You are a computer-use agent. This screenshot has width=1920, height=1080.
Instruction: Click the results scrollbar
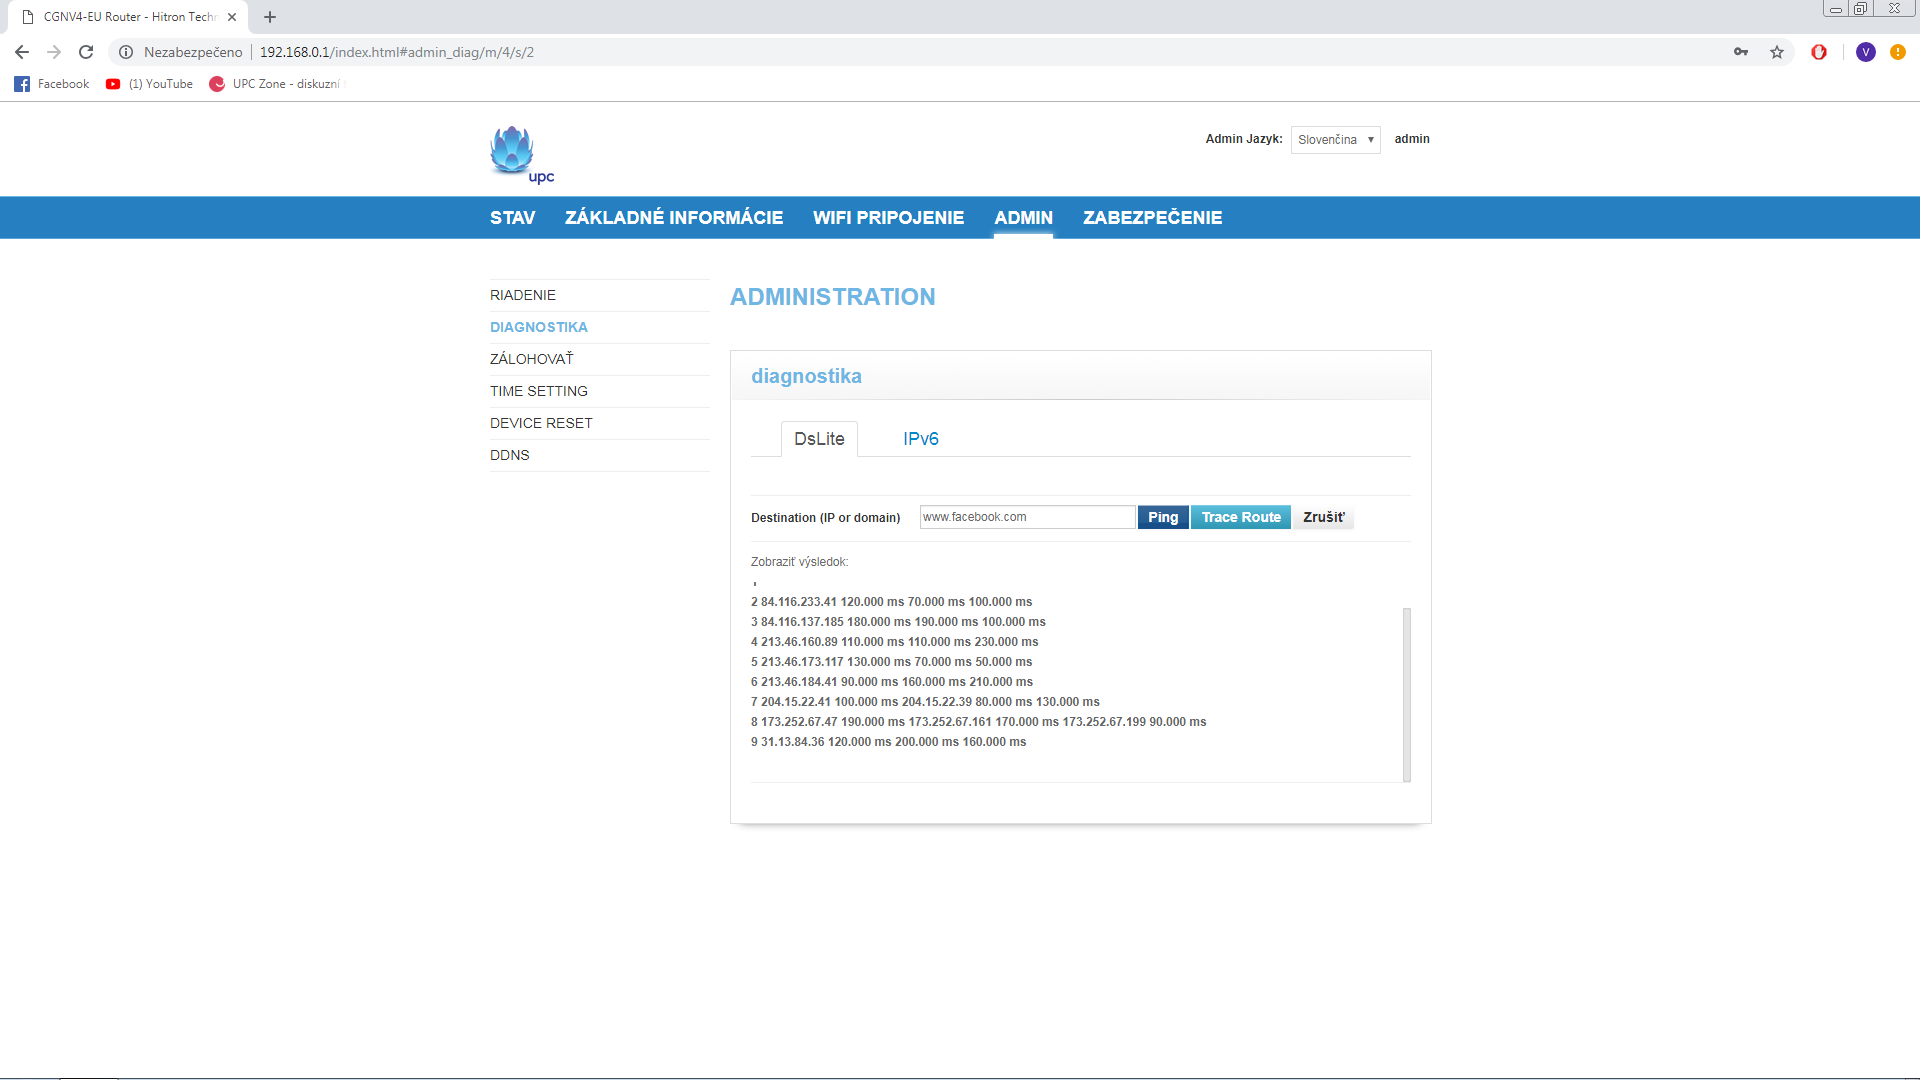(x=1407, y=694)
